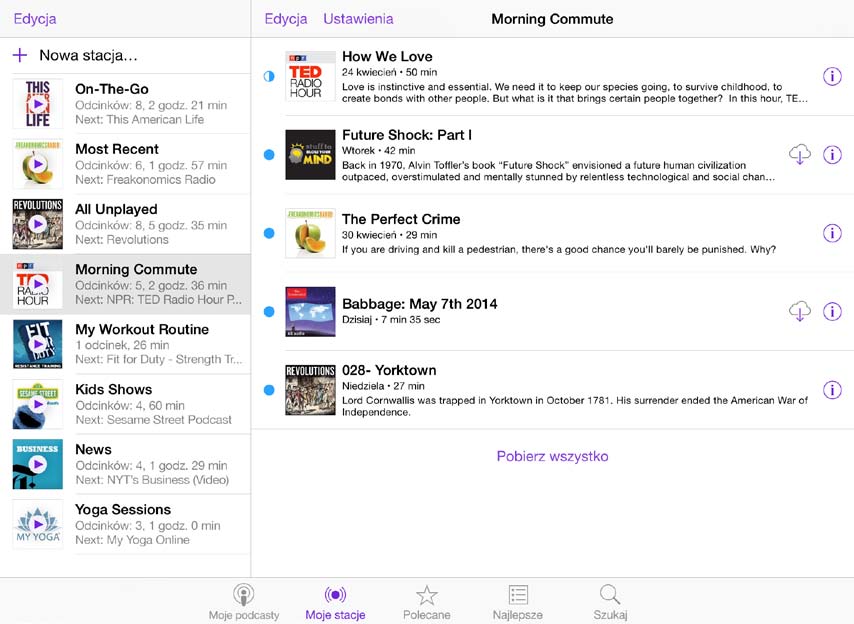The image size is (854, 624).
Task: Open info for How We Love episode
Action: (832, 76)
